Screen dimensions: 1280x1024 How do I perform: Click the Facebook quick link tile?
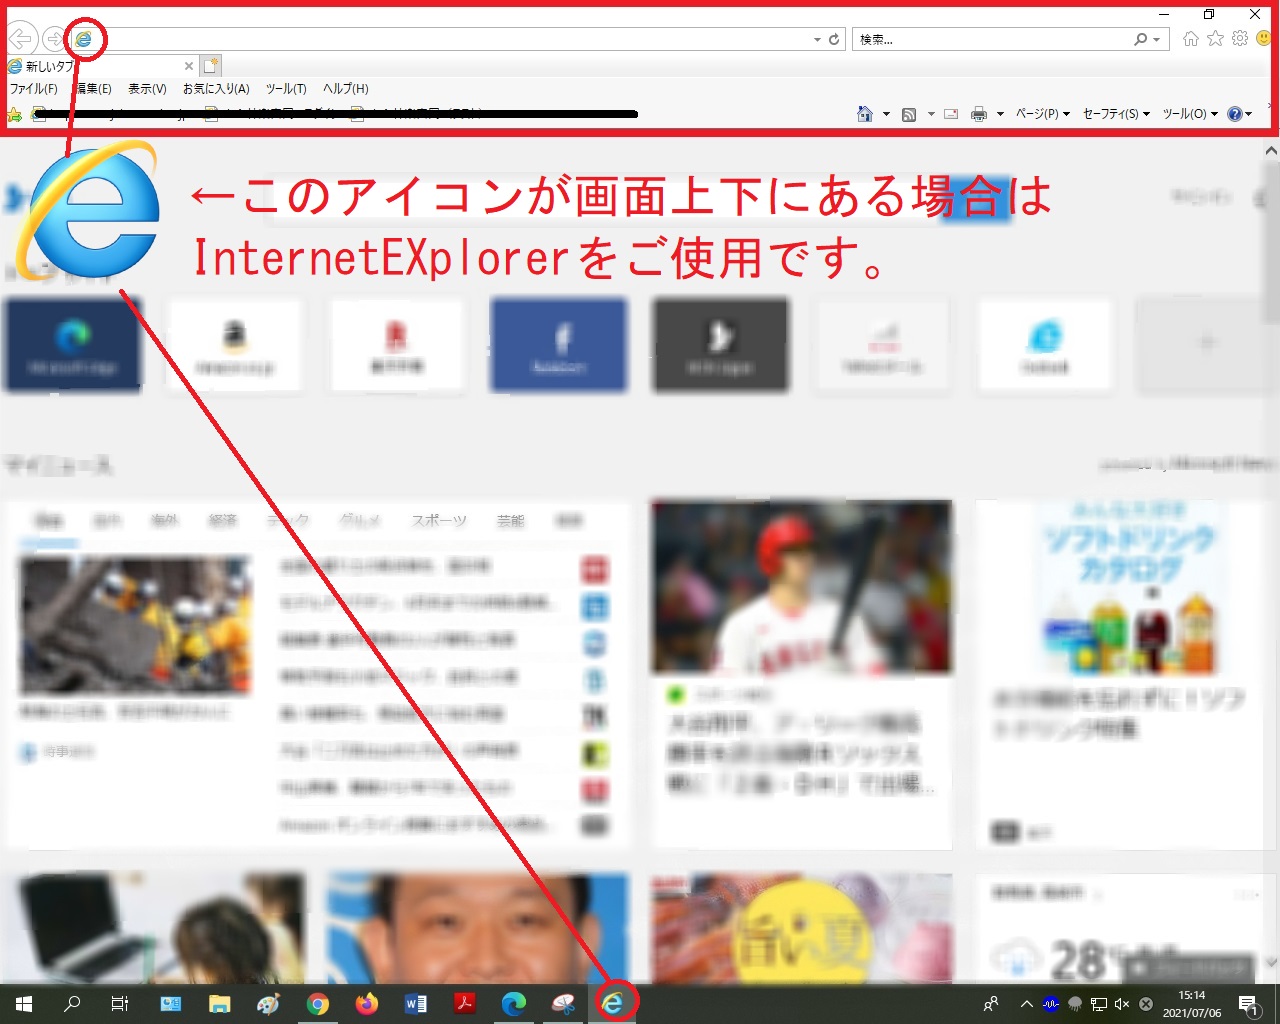coord(558,344)
